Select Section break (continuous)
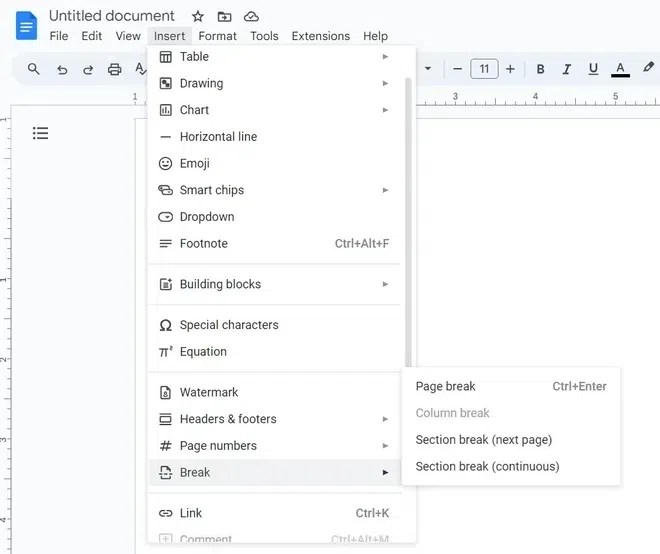This screenshot has width=660, height=554. pyautogui.click(x=511, y=466)
